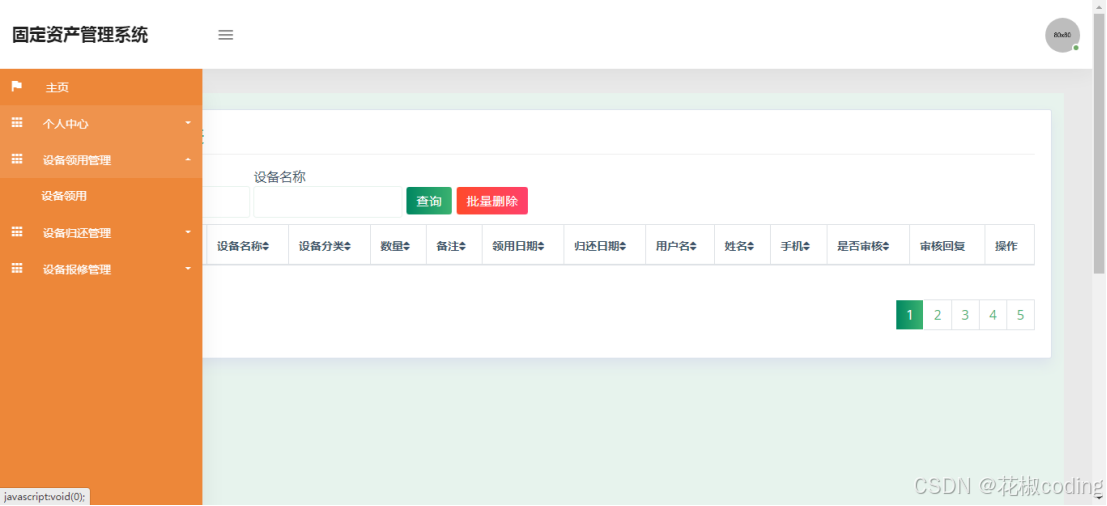Click grid icon next to 设备领用管理
This screenshot has width=1107, height=506.
click(x=17, y=159)
